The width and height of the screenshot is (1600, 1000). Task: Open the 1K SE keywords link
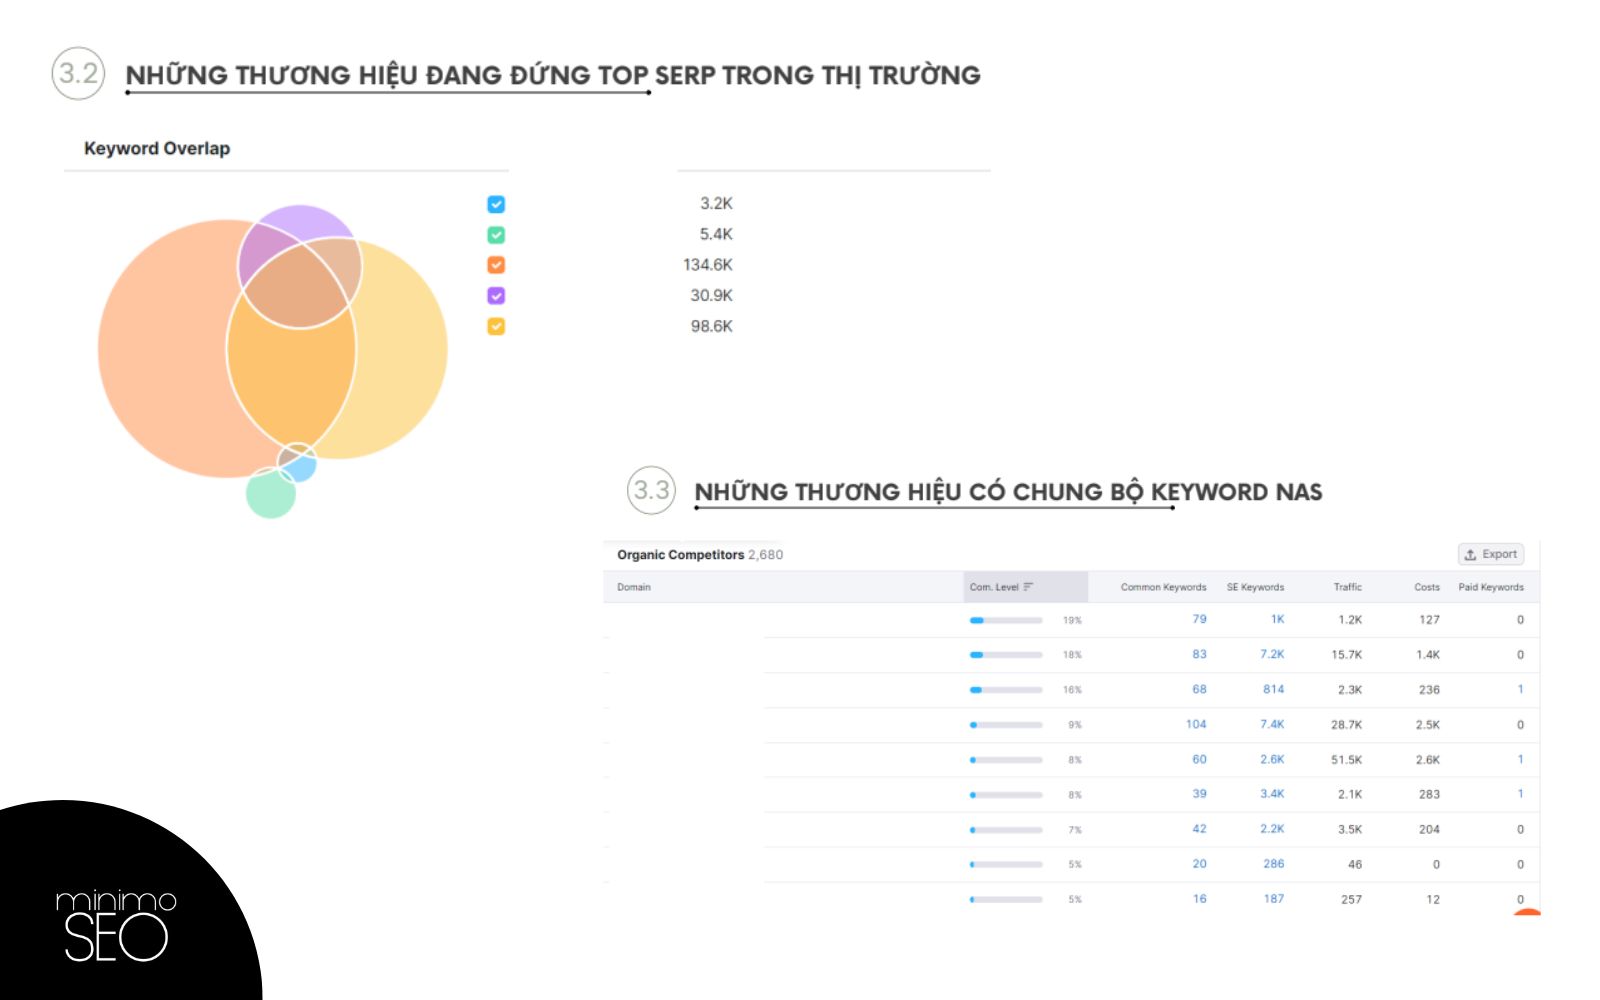click(x=1277, y=619)
